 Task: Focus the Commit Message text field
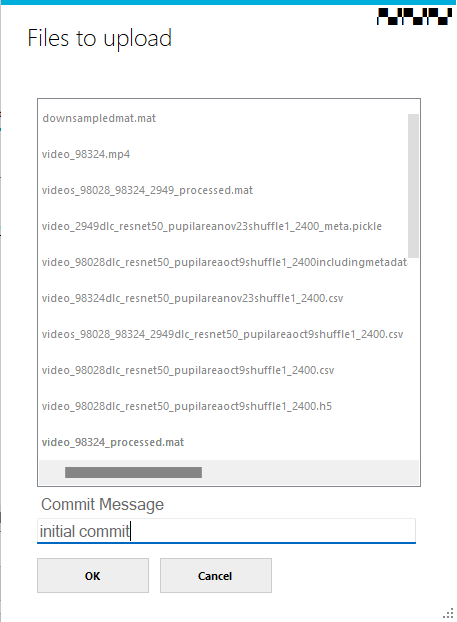pos(227,531)
